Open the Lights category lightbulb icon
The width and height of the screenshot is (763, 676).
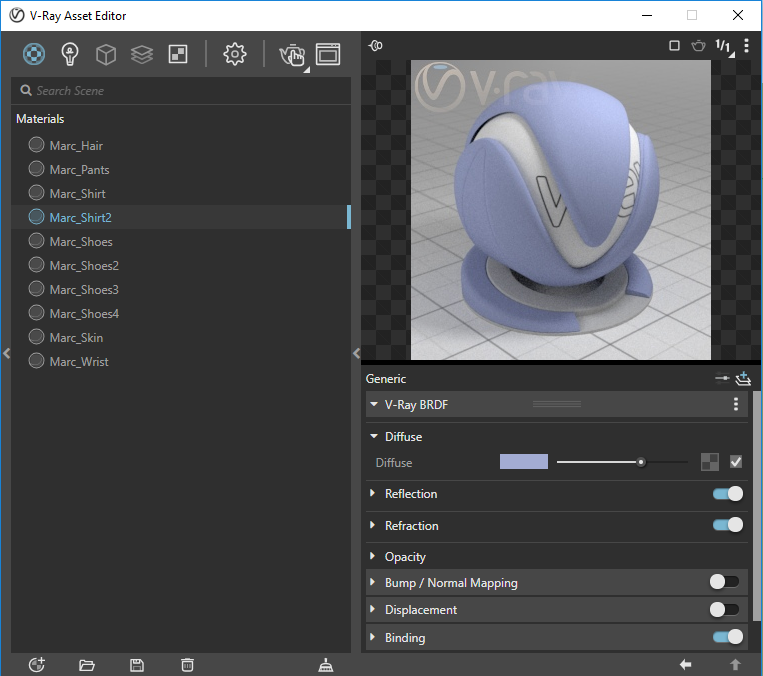(x=70, y=54)
